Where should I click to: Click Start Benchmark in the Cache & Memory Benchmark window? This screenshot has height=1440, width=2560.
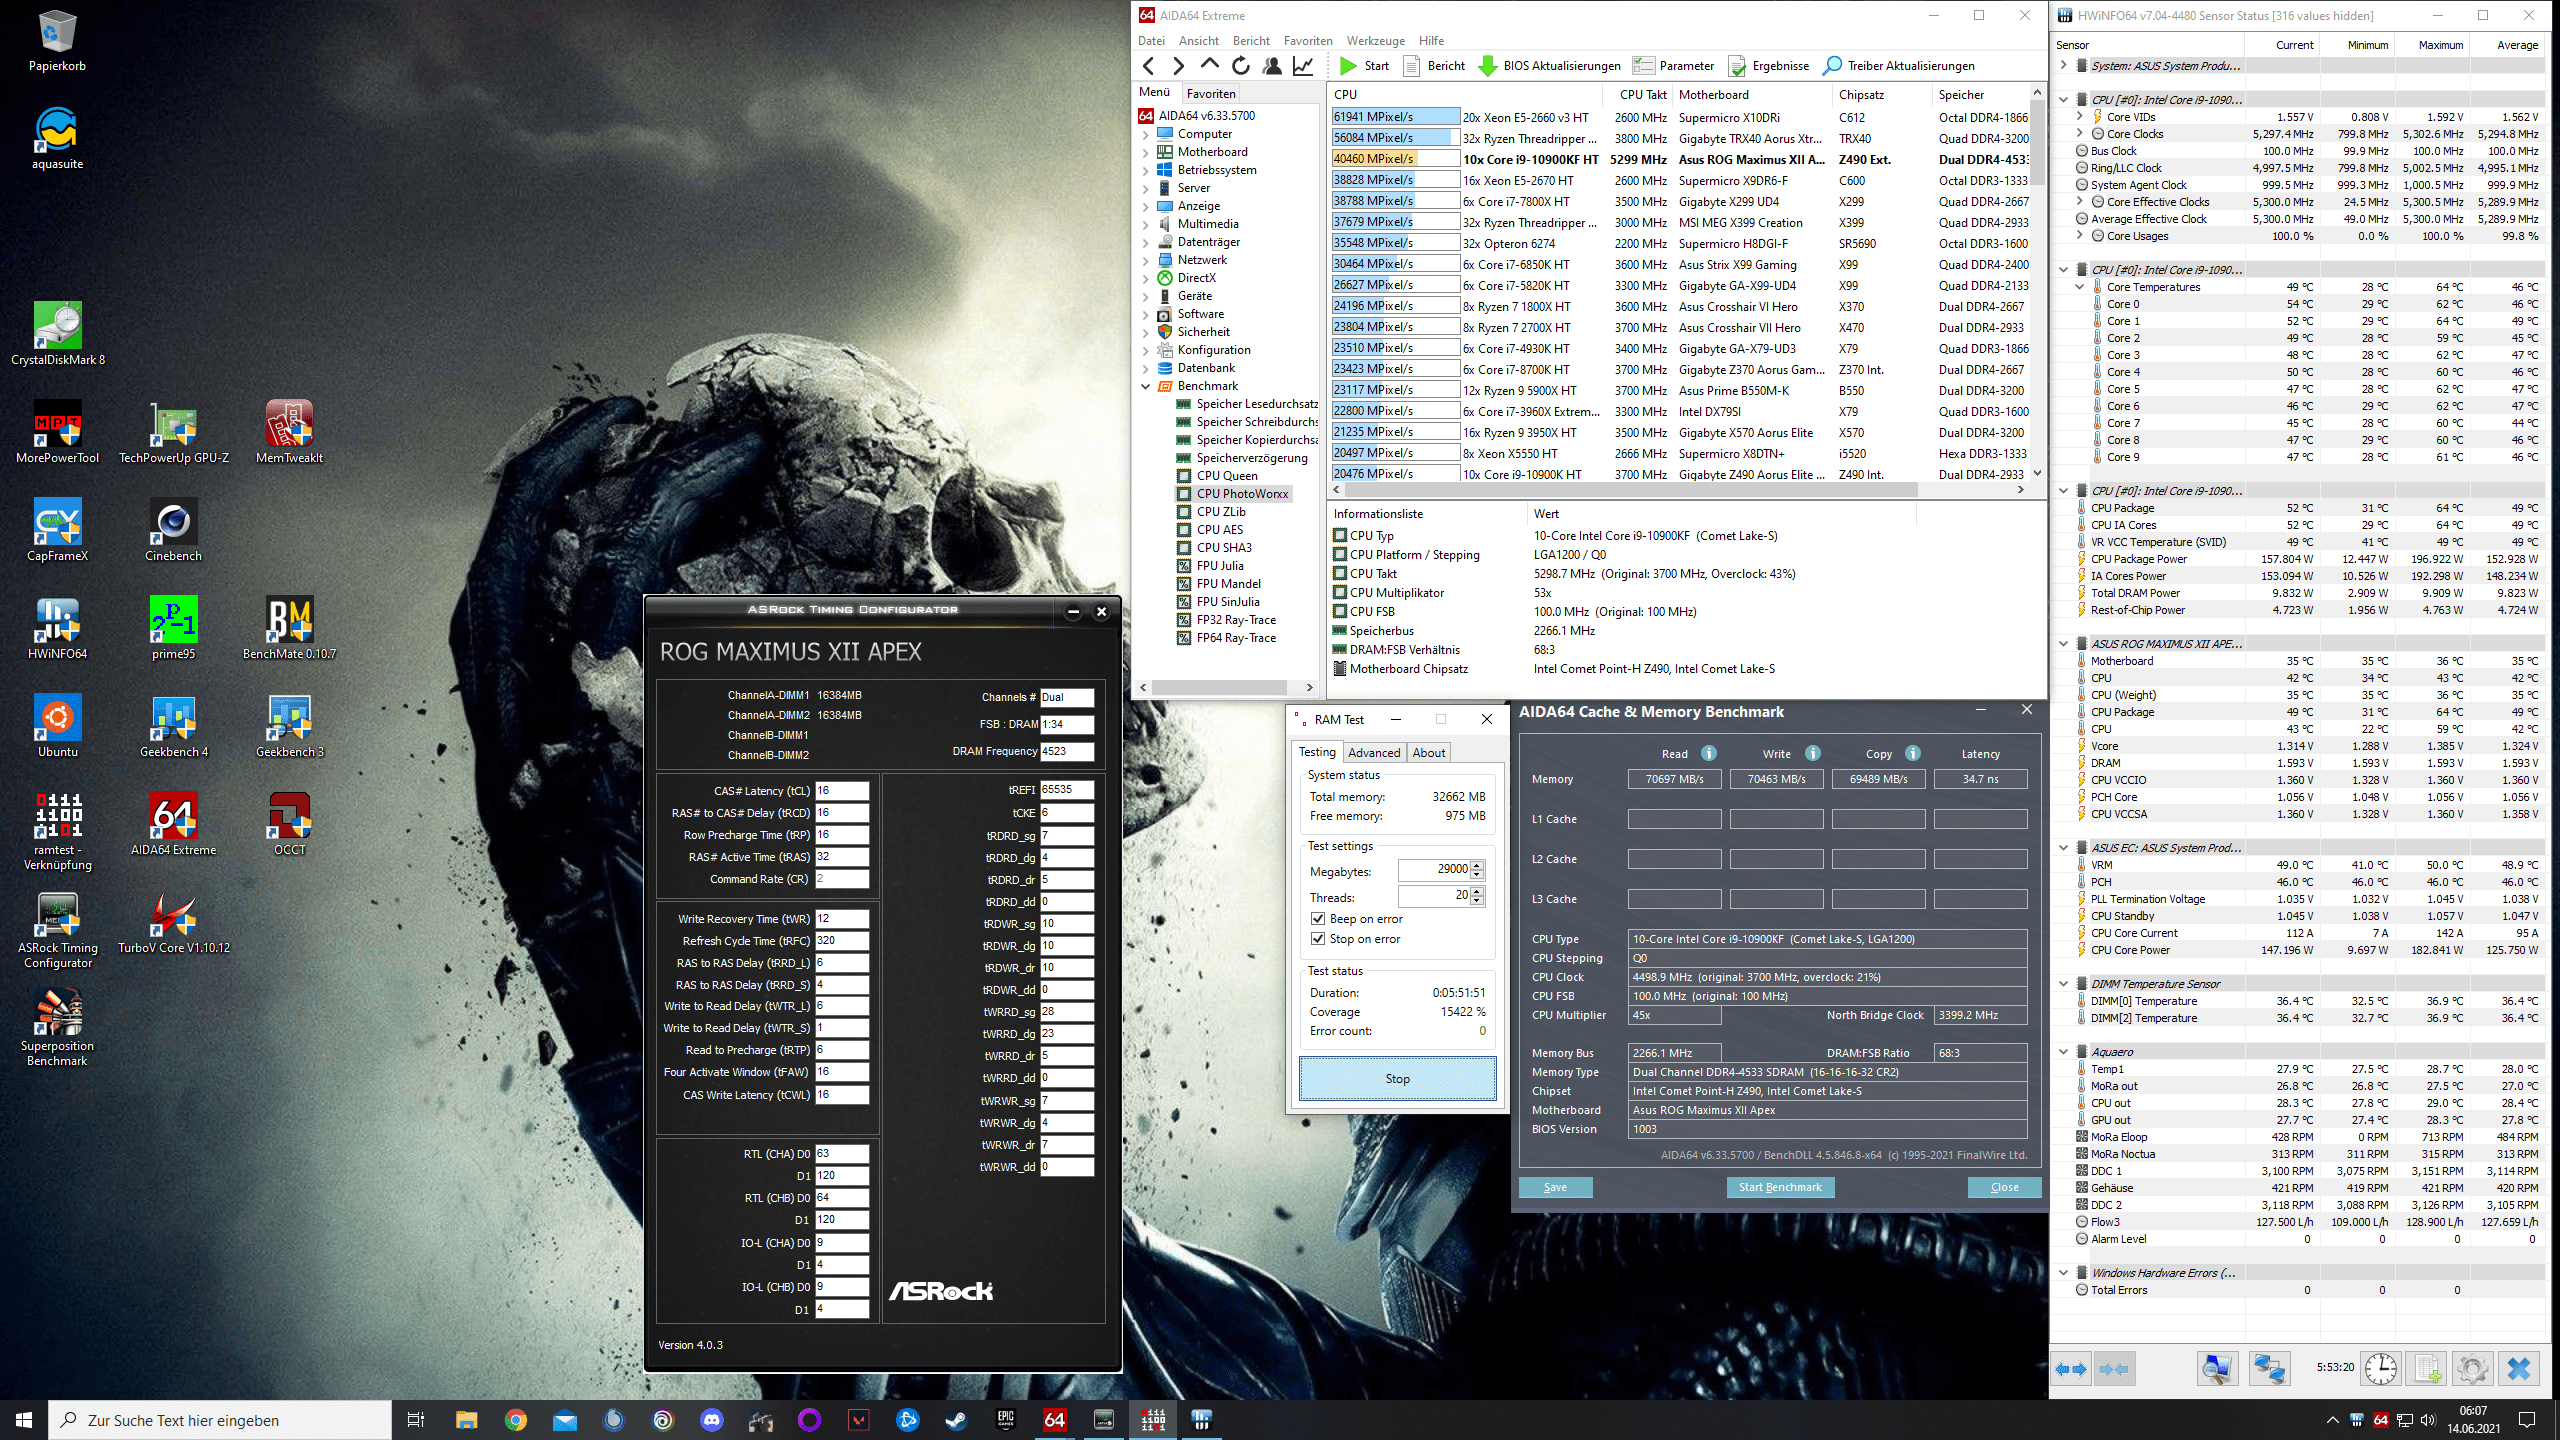1779,1187
